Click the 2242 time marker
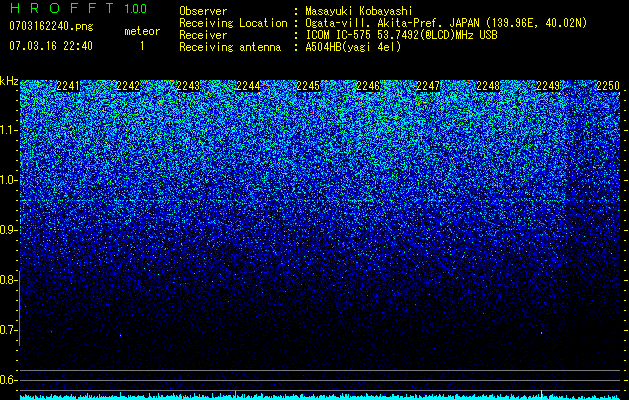The width and height of the screenshot is (629, 400). click(x=128, y=86)
